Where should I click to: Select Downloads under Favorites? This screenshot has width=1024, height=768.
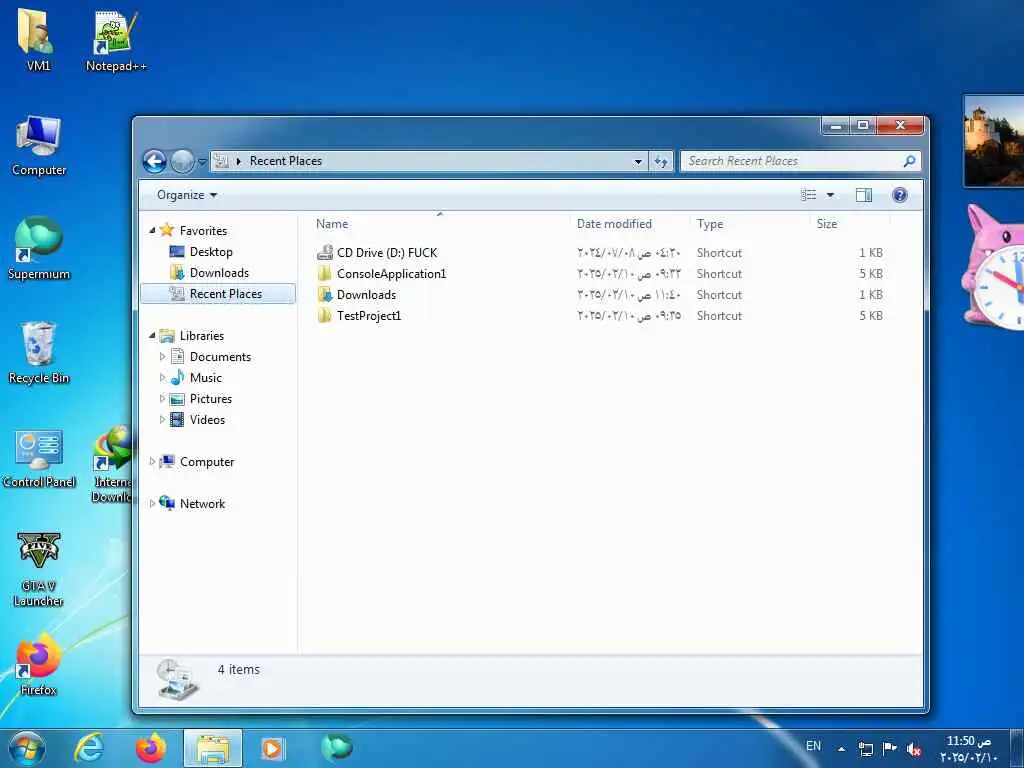[219, 272]
